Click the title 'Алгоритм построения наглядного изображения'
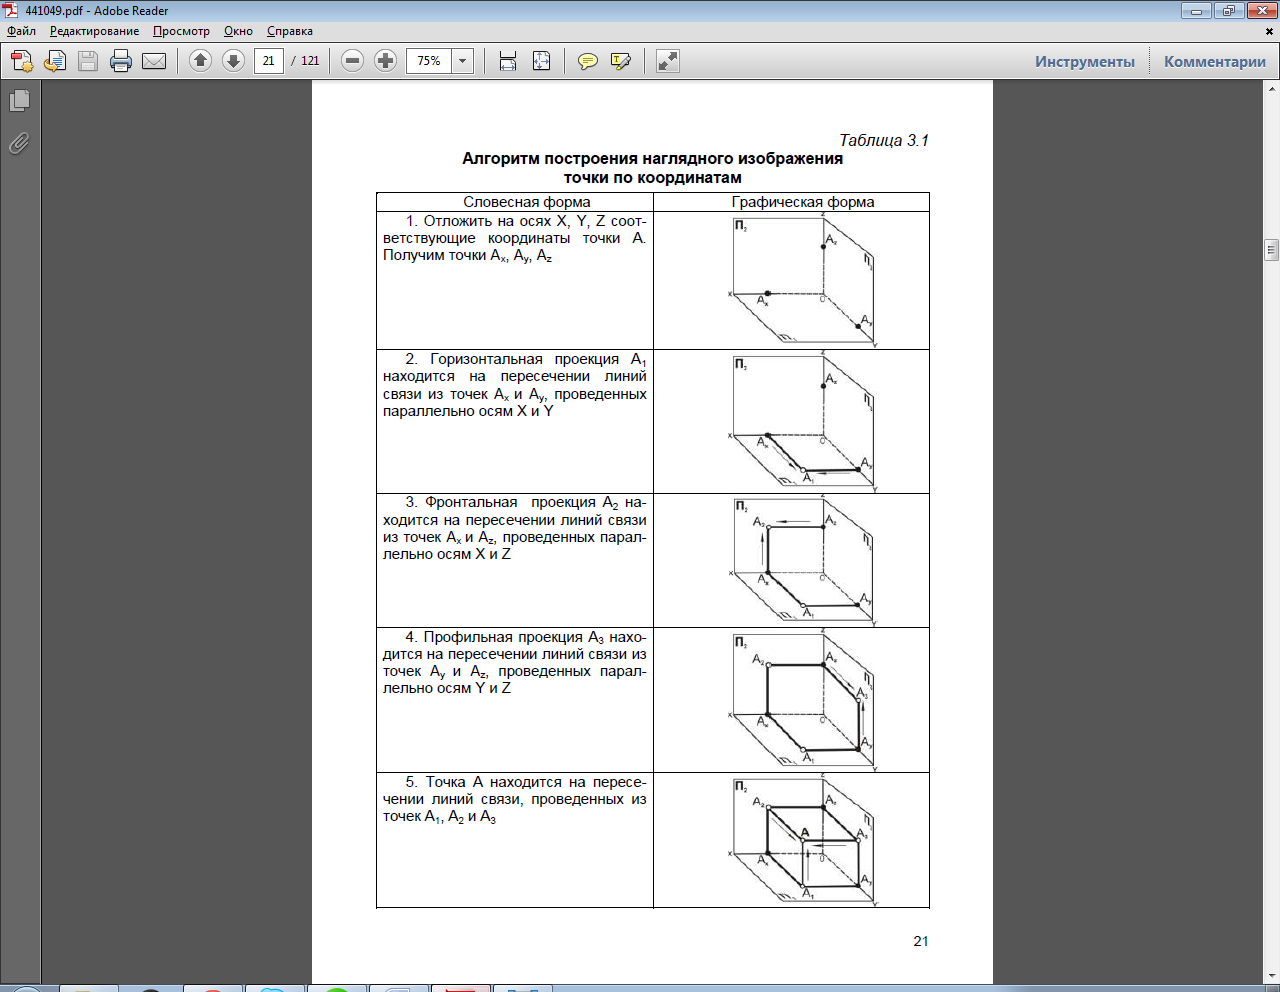Image resolution: width=1280 pixels, height=992 pixels. (x=652, y=159)
